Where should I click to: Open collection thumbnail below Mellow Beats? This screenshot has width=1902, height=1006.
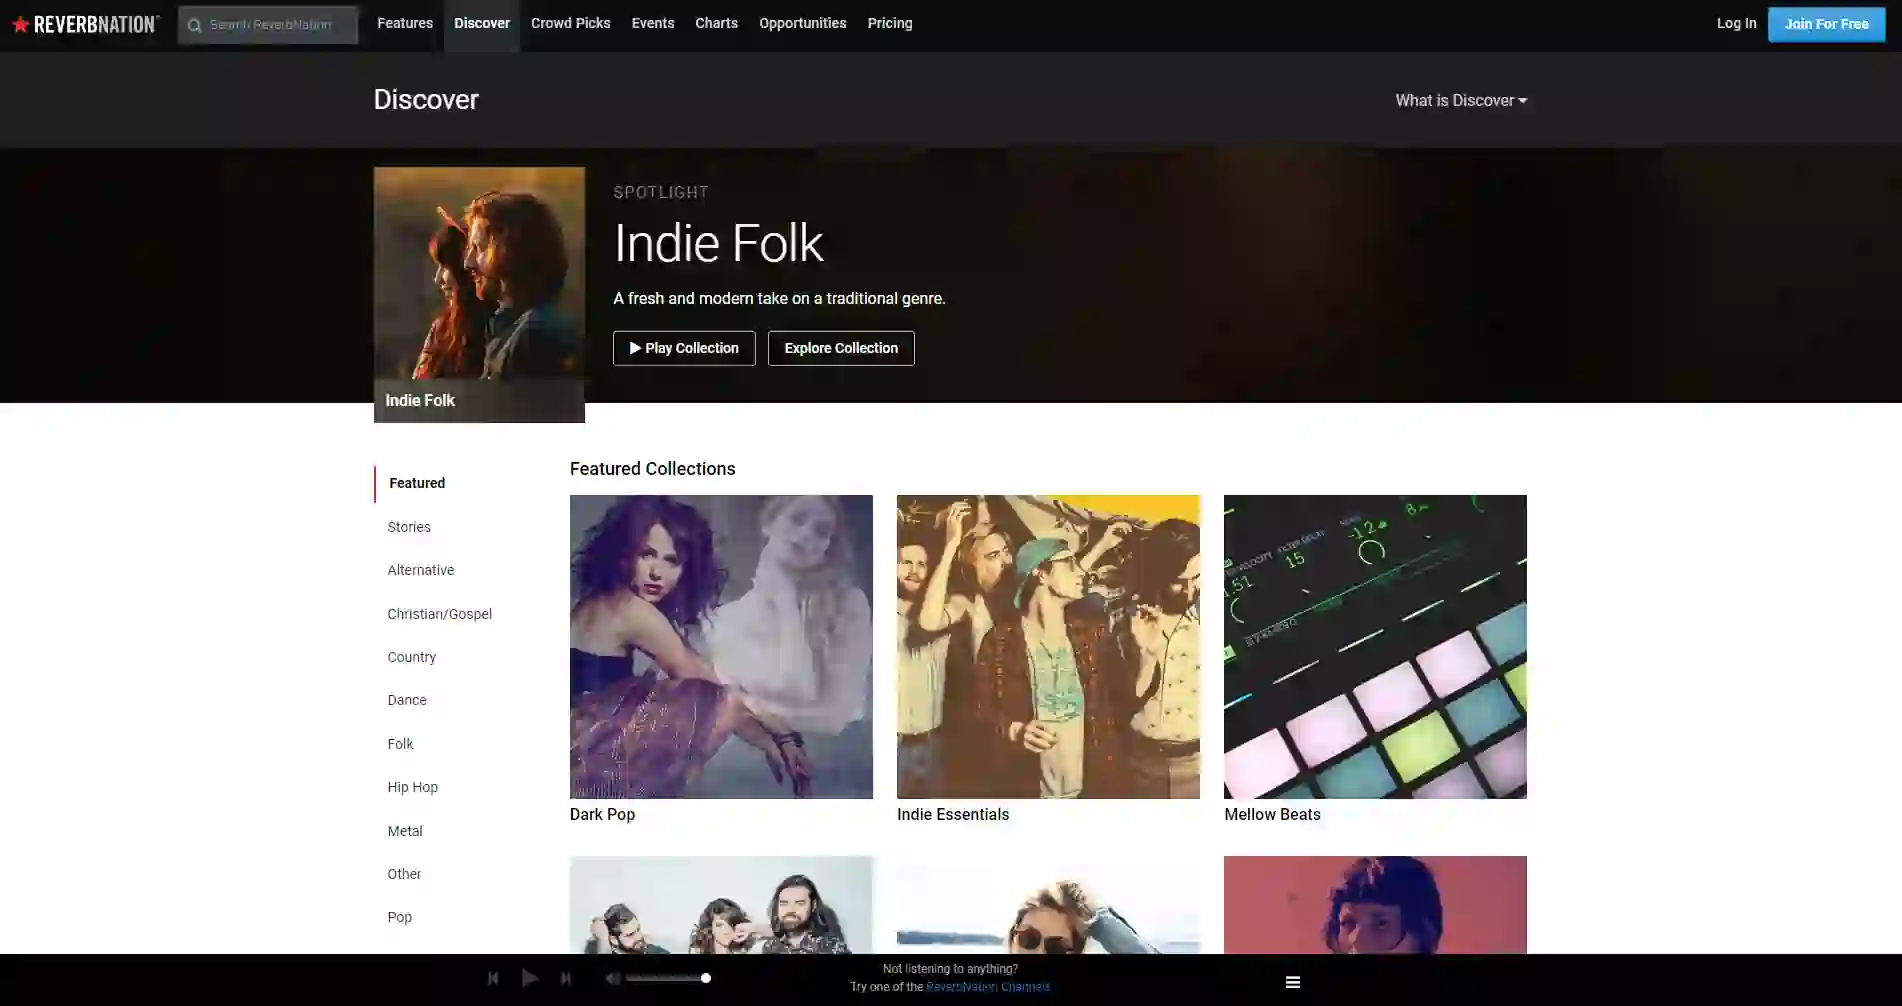[1375, 904]
